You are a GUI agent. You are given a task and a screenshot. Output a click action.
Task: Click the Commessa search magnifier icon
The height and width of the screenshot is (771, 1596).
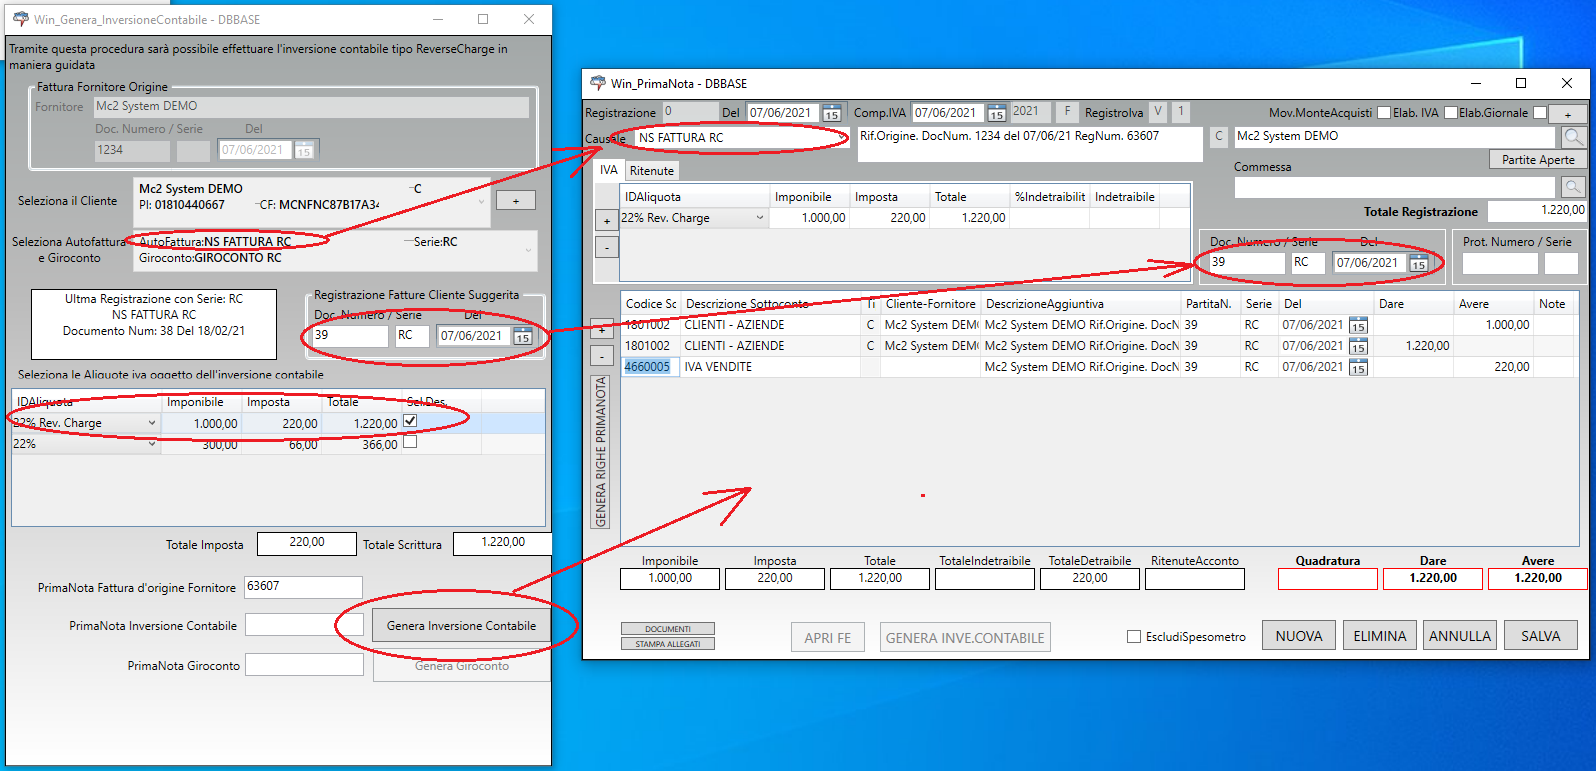[x=1573, y=187]
